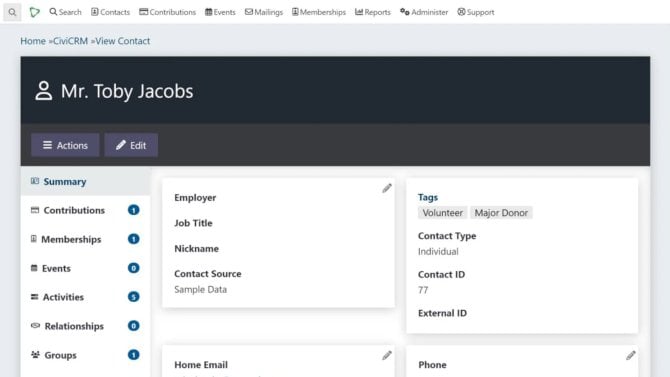Click the Groups people icon in sidebar

tap(35, 355)
